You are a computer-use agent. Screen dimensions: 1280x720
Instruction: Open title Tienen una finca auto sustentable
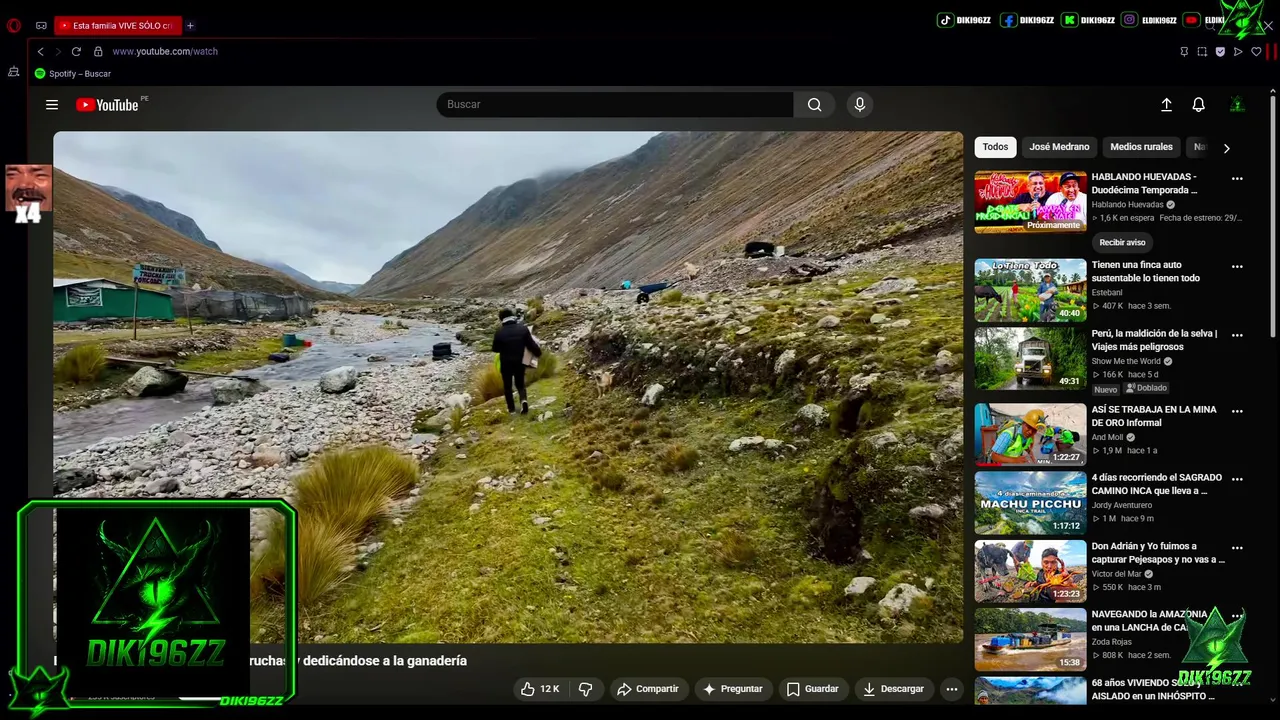[x=1146, y=271]
